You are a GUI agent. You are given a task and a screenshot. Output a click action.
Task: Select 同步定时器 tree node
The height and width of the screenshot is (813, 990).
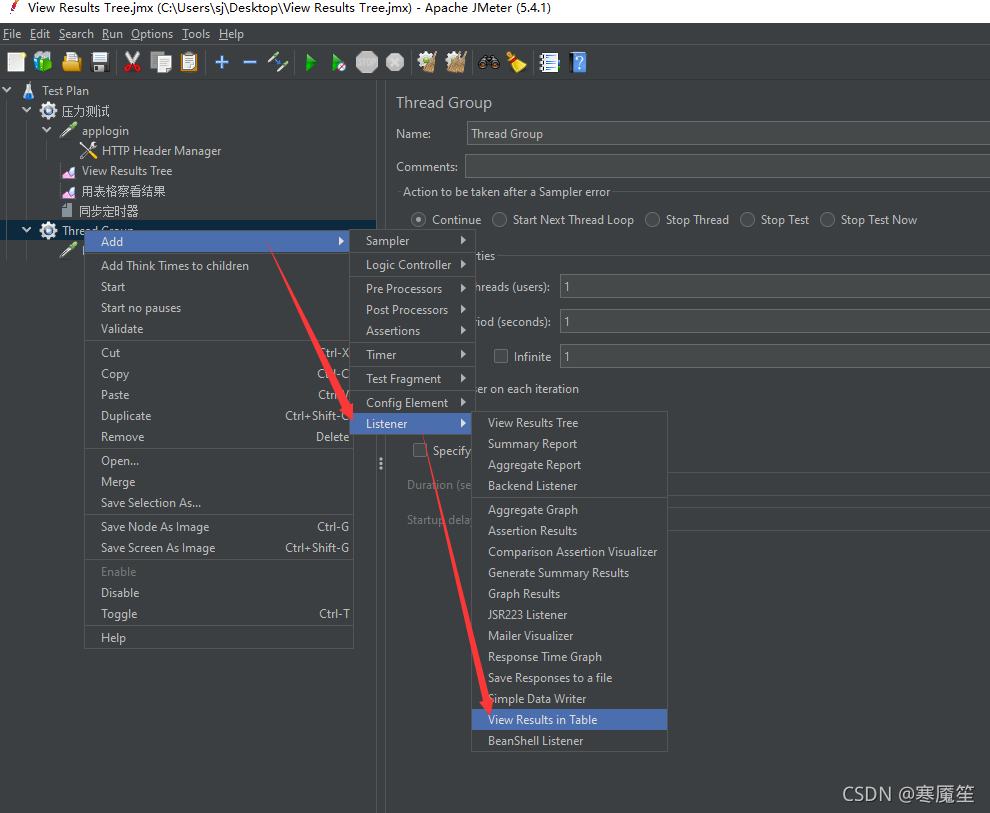pos(109,211)
